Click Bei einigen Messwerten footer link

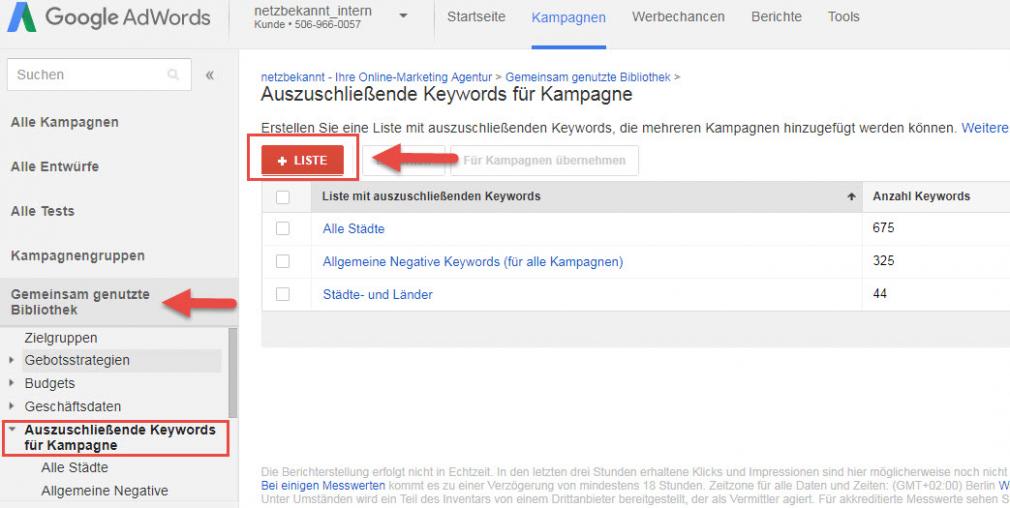click(323, 485)
